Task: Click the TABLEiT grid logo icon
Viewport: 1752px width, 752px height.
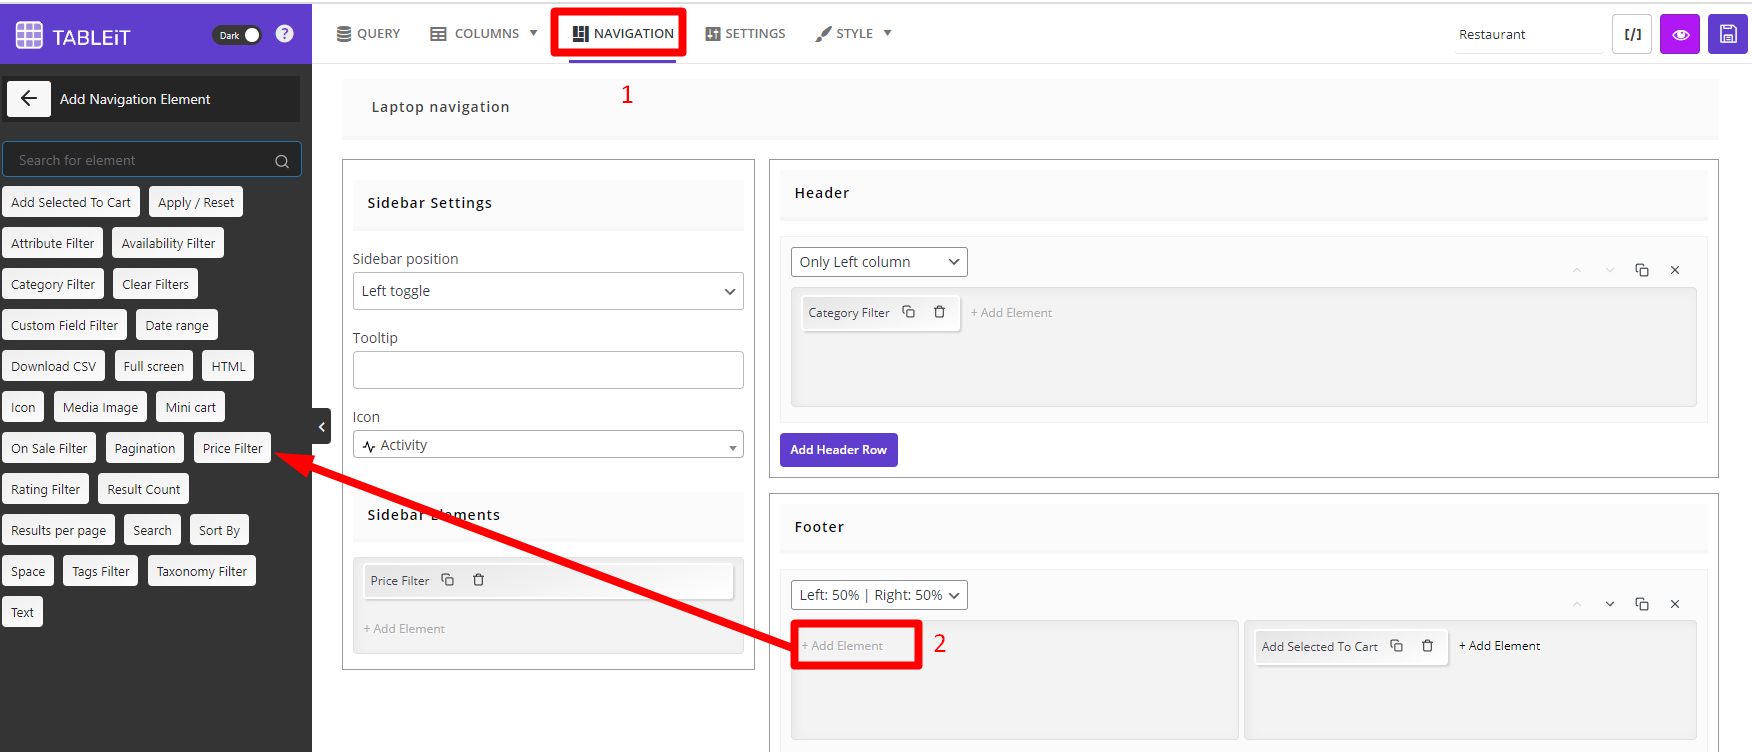Action: click(x=29, y=35)
